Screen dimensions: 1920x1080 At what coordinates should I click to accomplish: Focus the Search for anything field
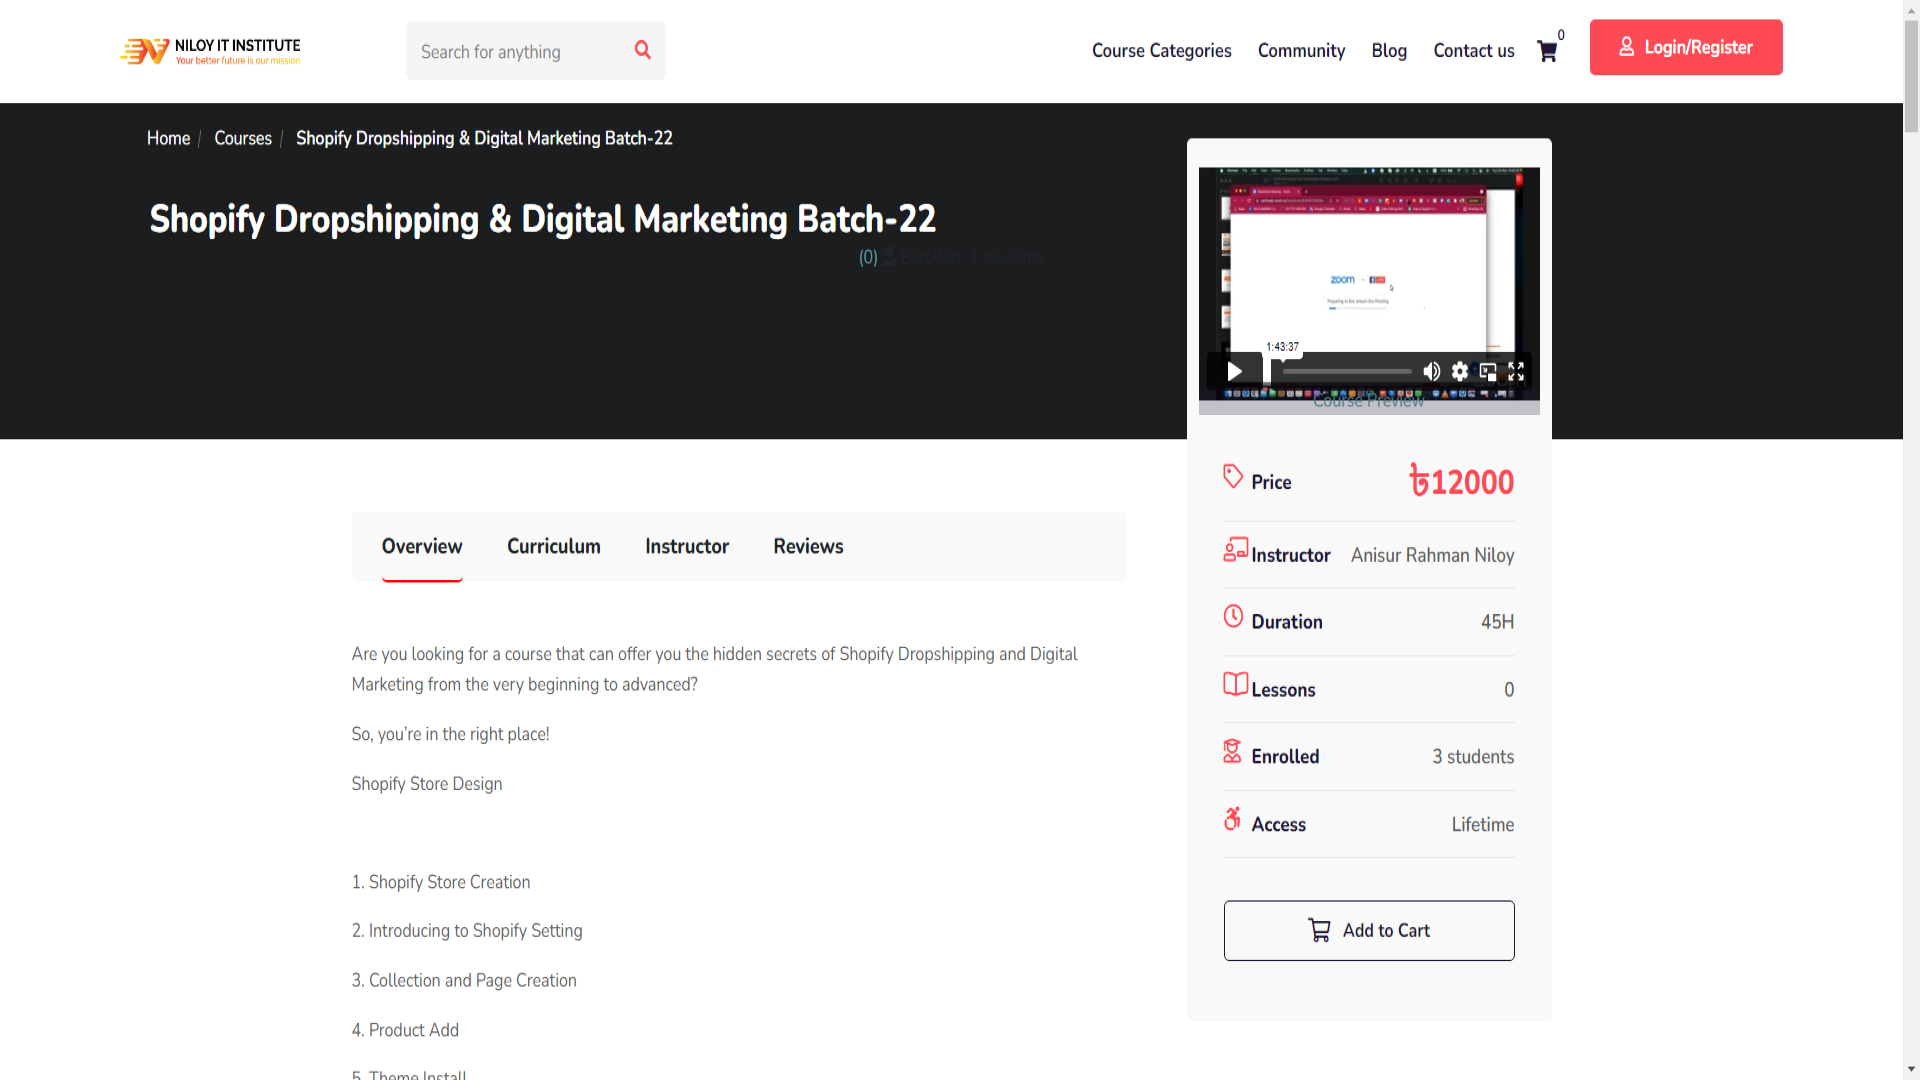515,52
